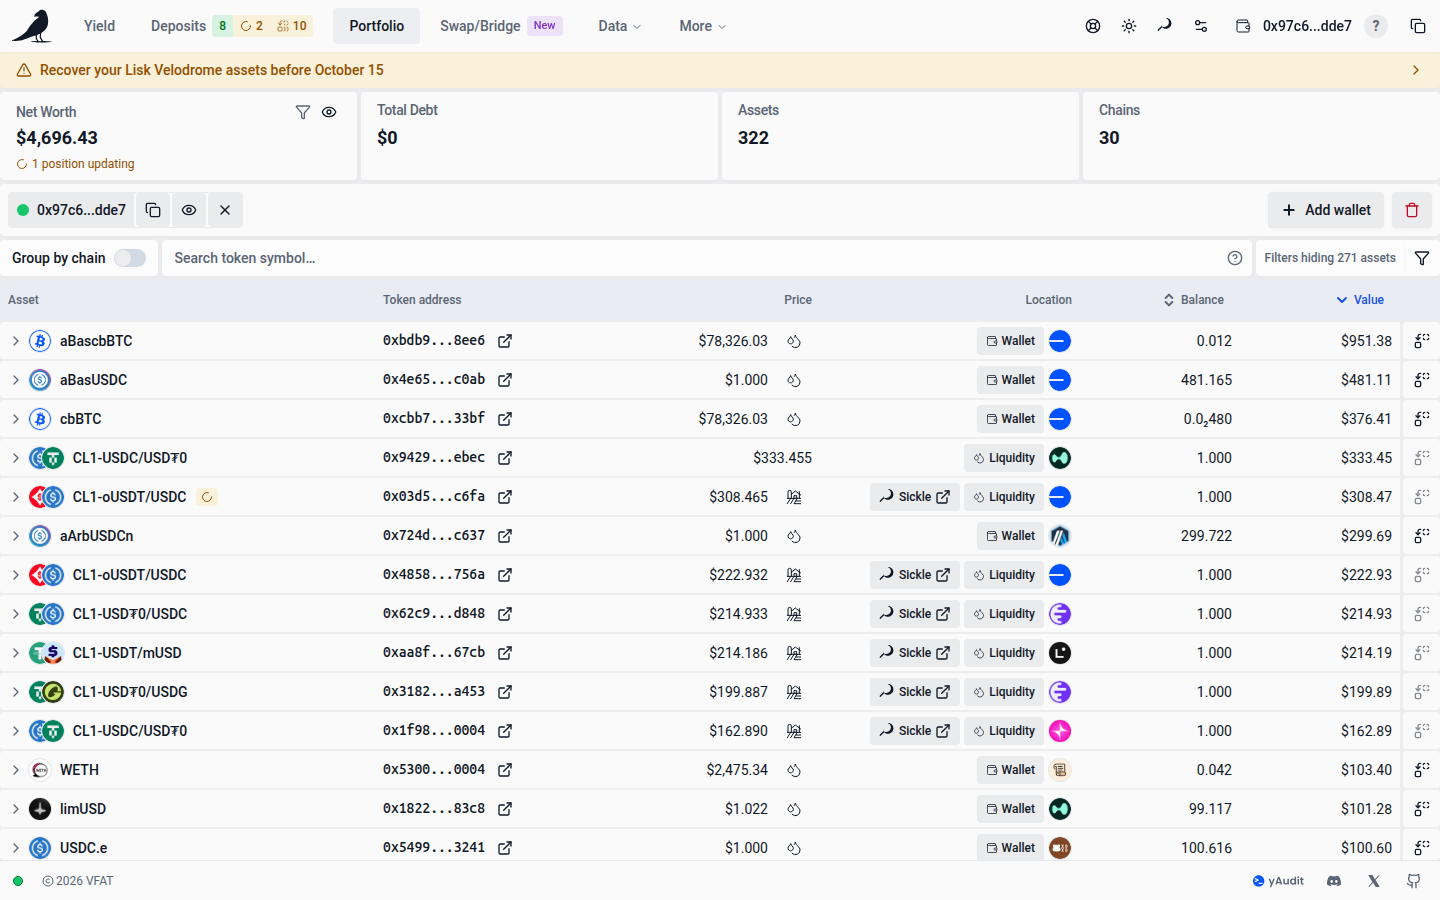Open the swap settings icon in header
The width and height of the screenshot is (1440, 900).
(1201, 26)
